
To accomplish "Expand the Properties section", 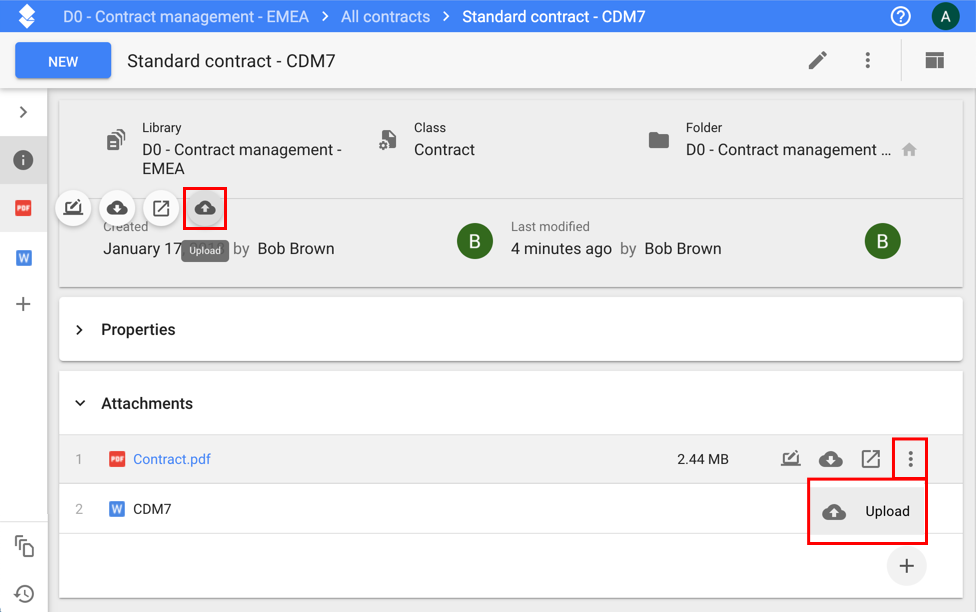I will (x=79, y=329).
